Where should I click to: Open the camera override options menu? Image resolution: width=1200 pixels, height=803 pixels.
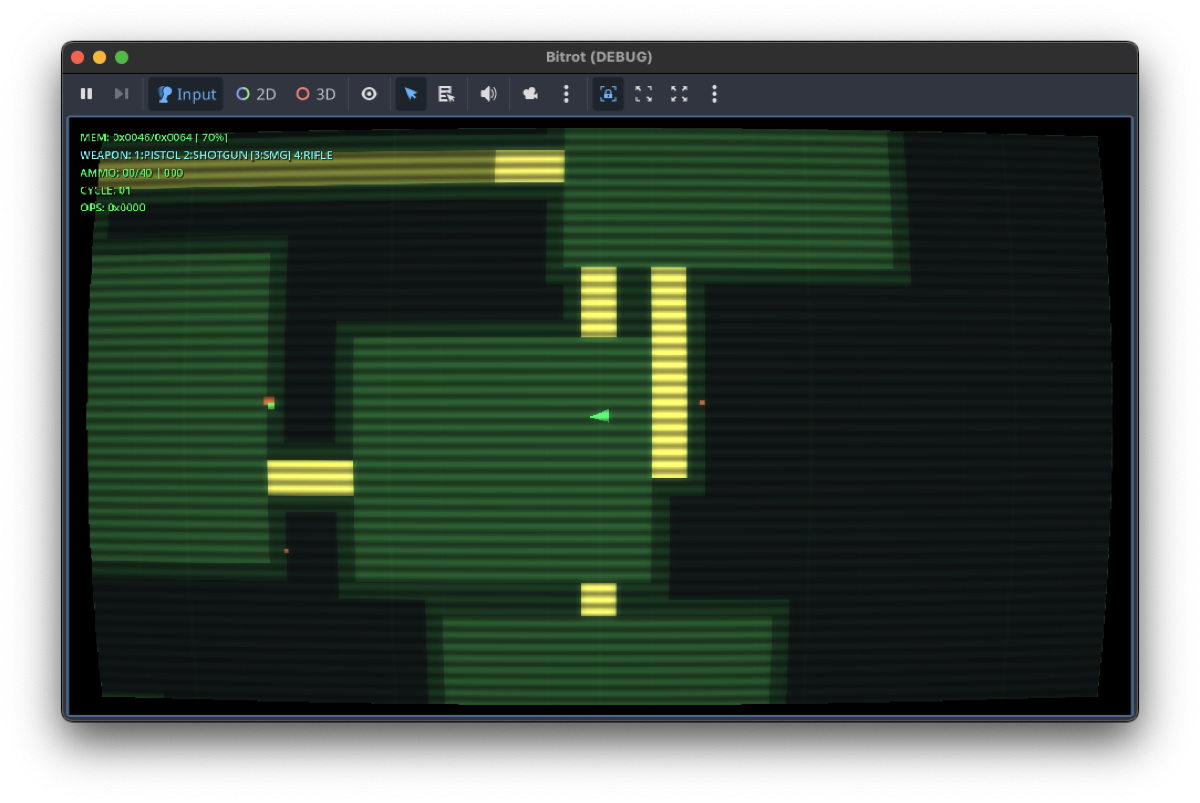[566, 93]
